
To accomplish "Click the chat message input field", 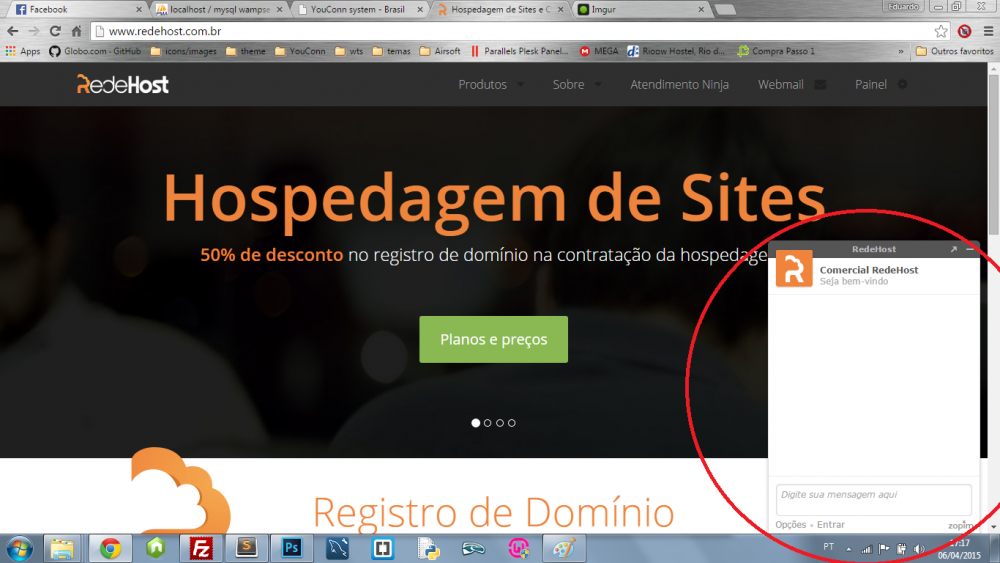I will 873,499.
